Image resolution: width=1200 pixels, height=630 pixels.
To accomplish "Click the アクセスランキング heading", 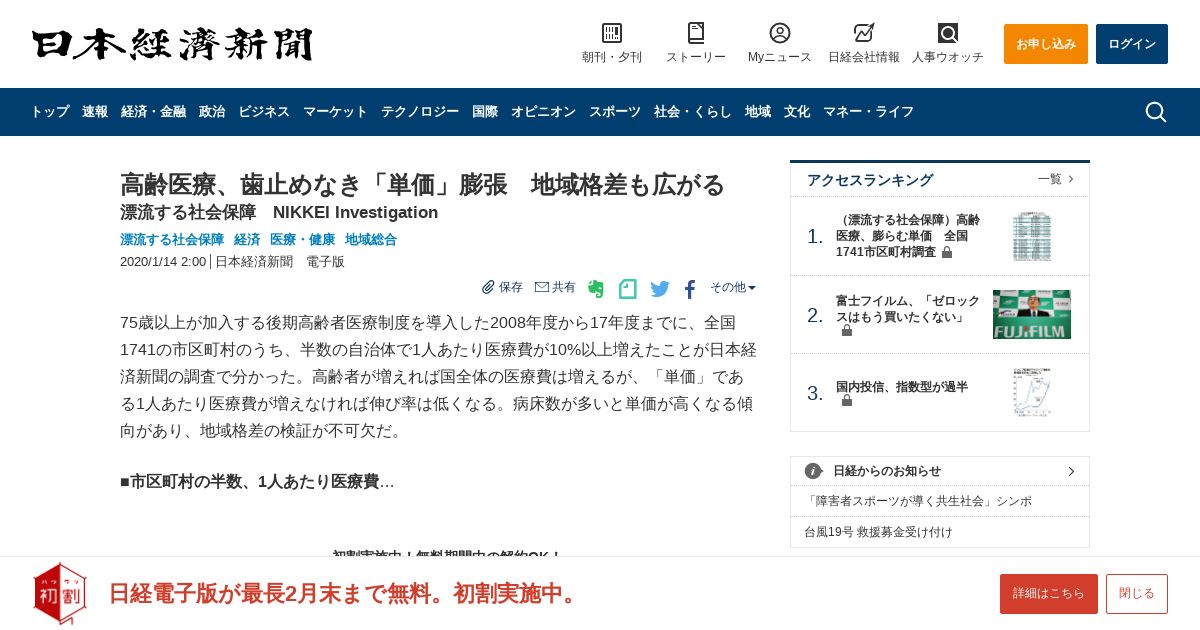I will click(870, 180).
